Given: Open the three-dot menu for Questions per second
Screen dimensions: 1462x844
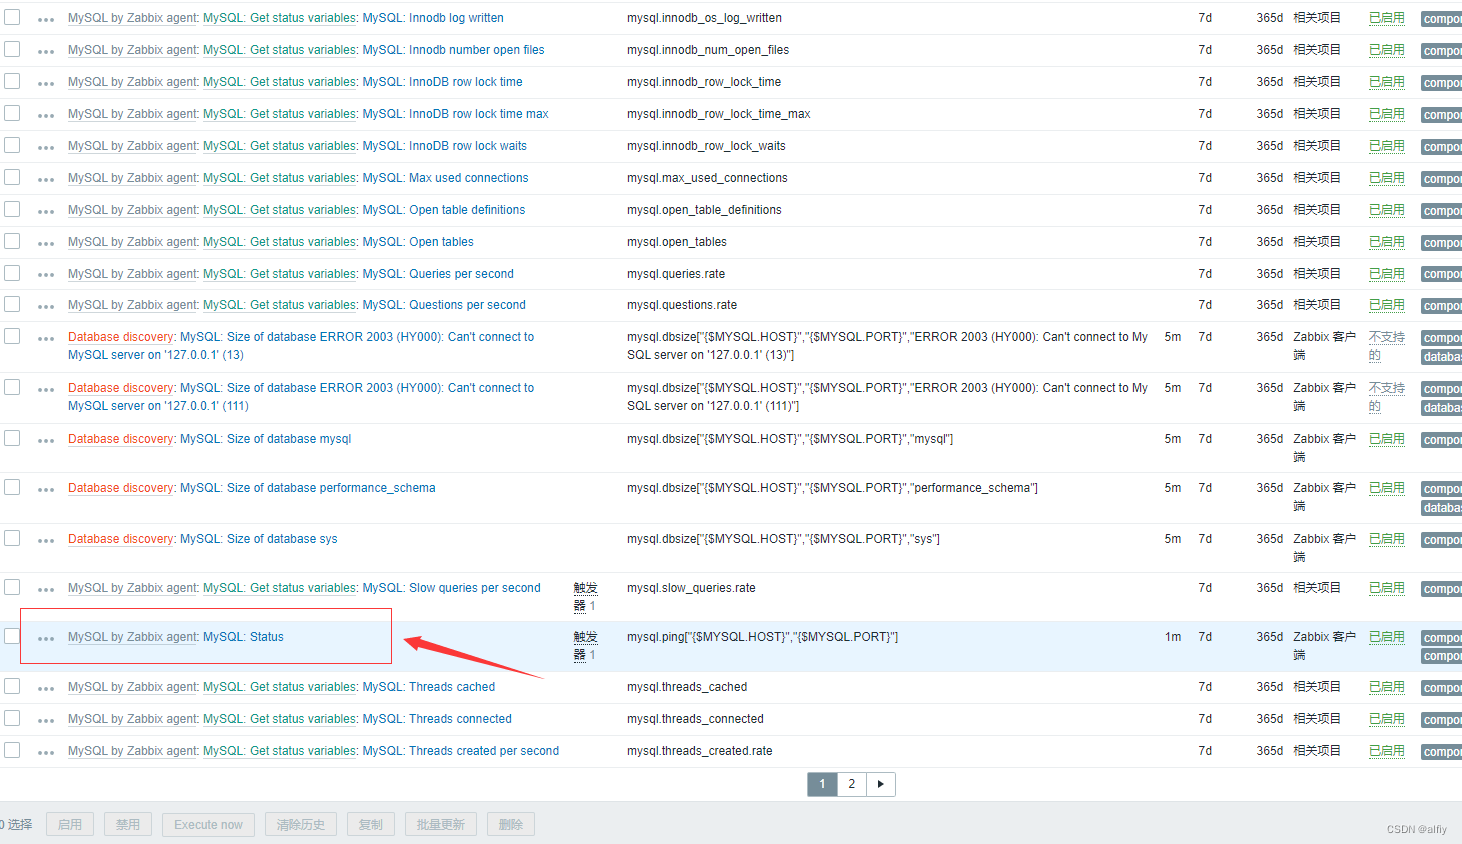Looking at the screenshot, I should point(46,307).
